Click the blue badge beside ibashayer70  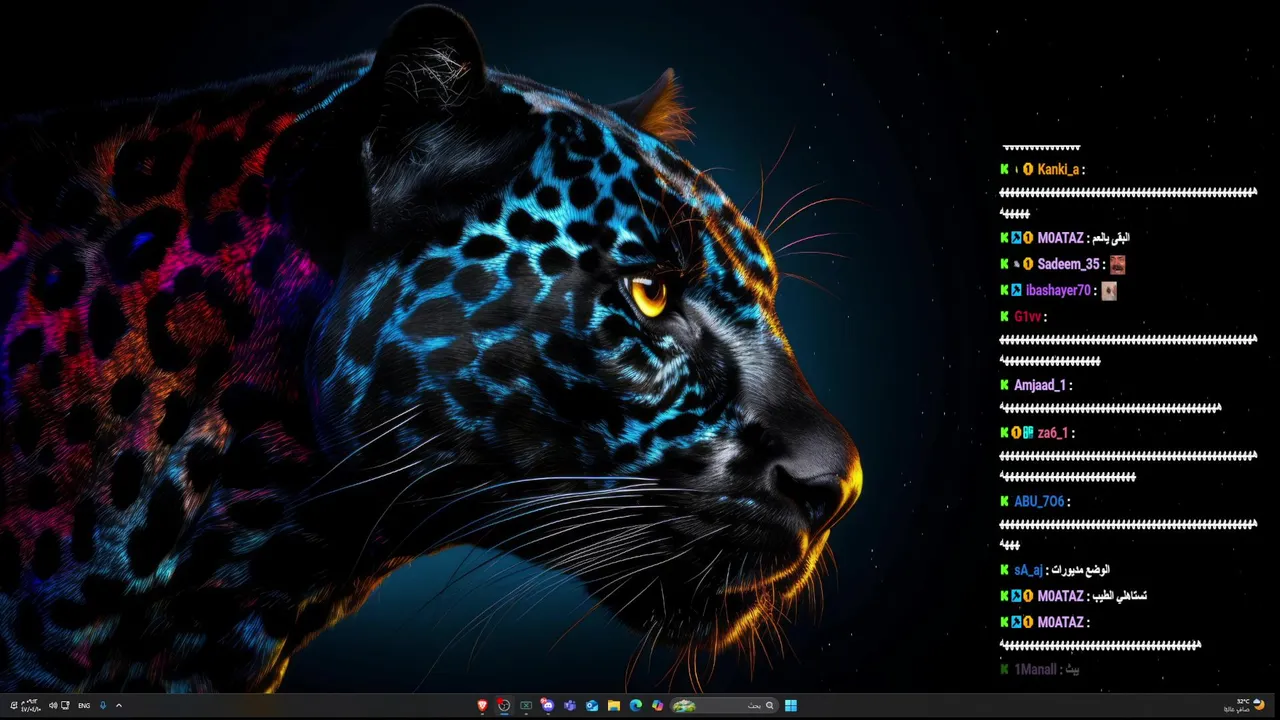(1016, 291)
